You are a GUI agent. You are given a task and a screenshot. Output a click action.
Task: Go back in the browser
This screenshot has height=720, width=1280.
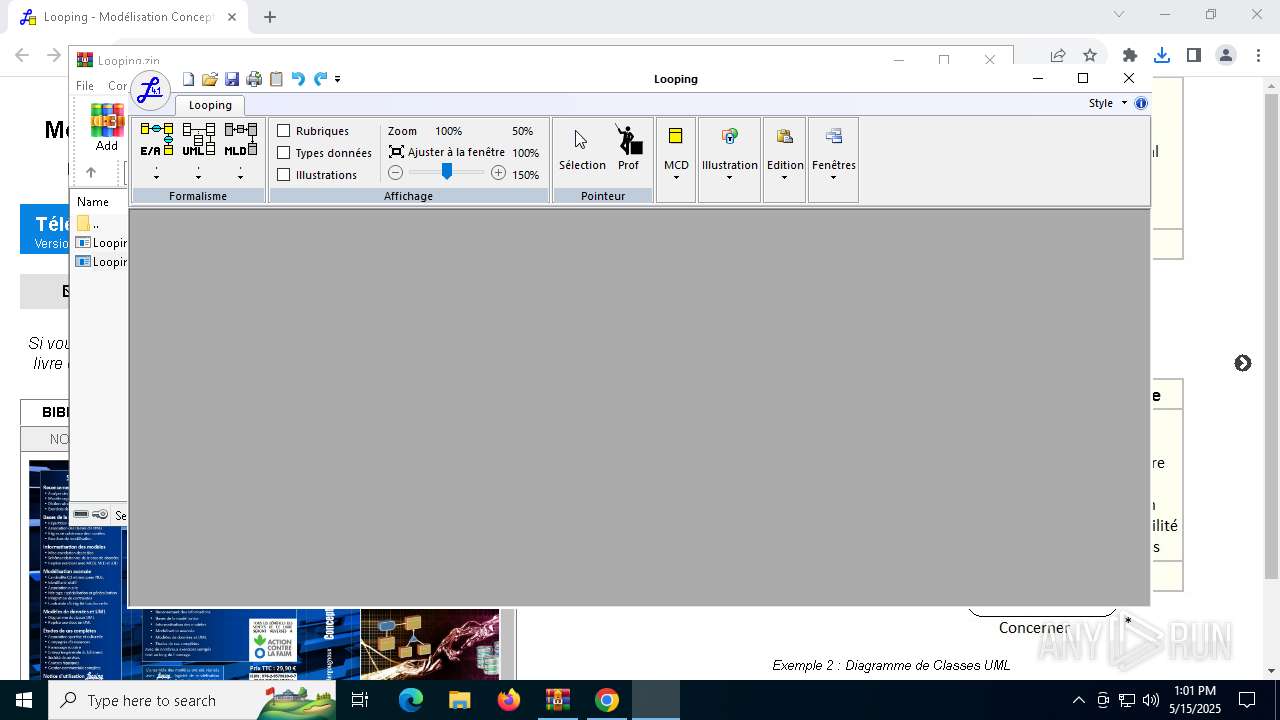(x=22, y=56)
